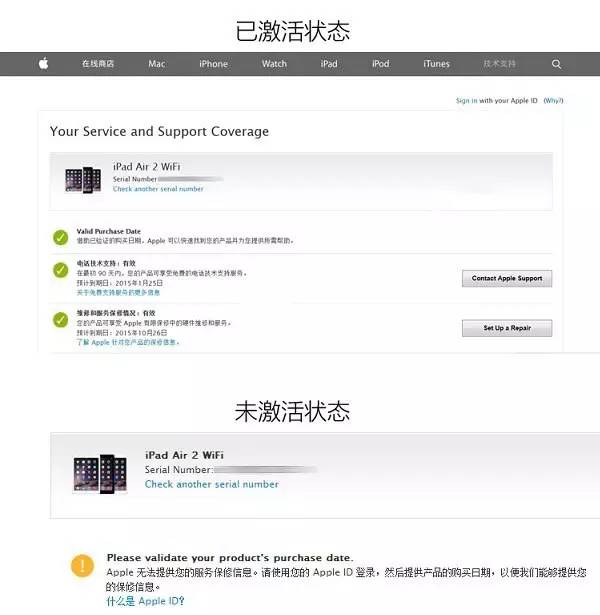Screen dimensions: 600x615
Task: Click the Sign in link
Action: [466, 101]
